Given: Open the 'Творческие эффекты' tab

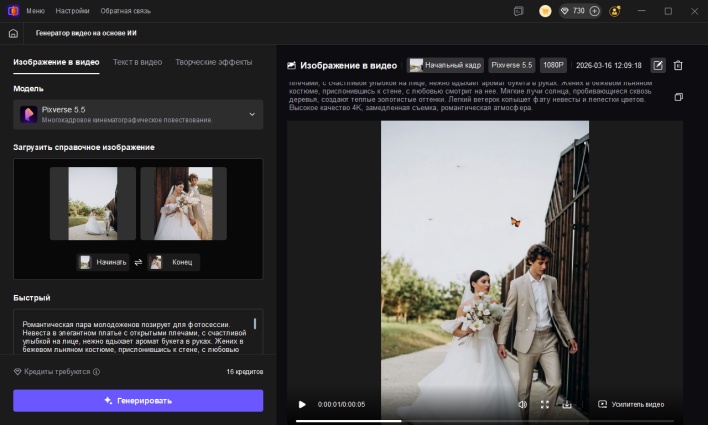Looking at the screenshot, I should [213, 62].
